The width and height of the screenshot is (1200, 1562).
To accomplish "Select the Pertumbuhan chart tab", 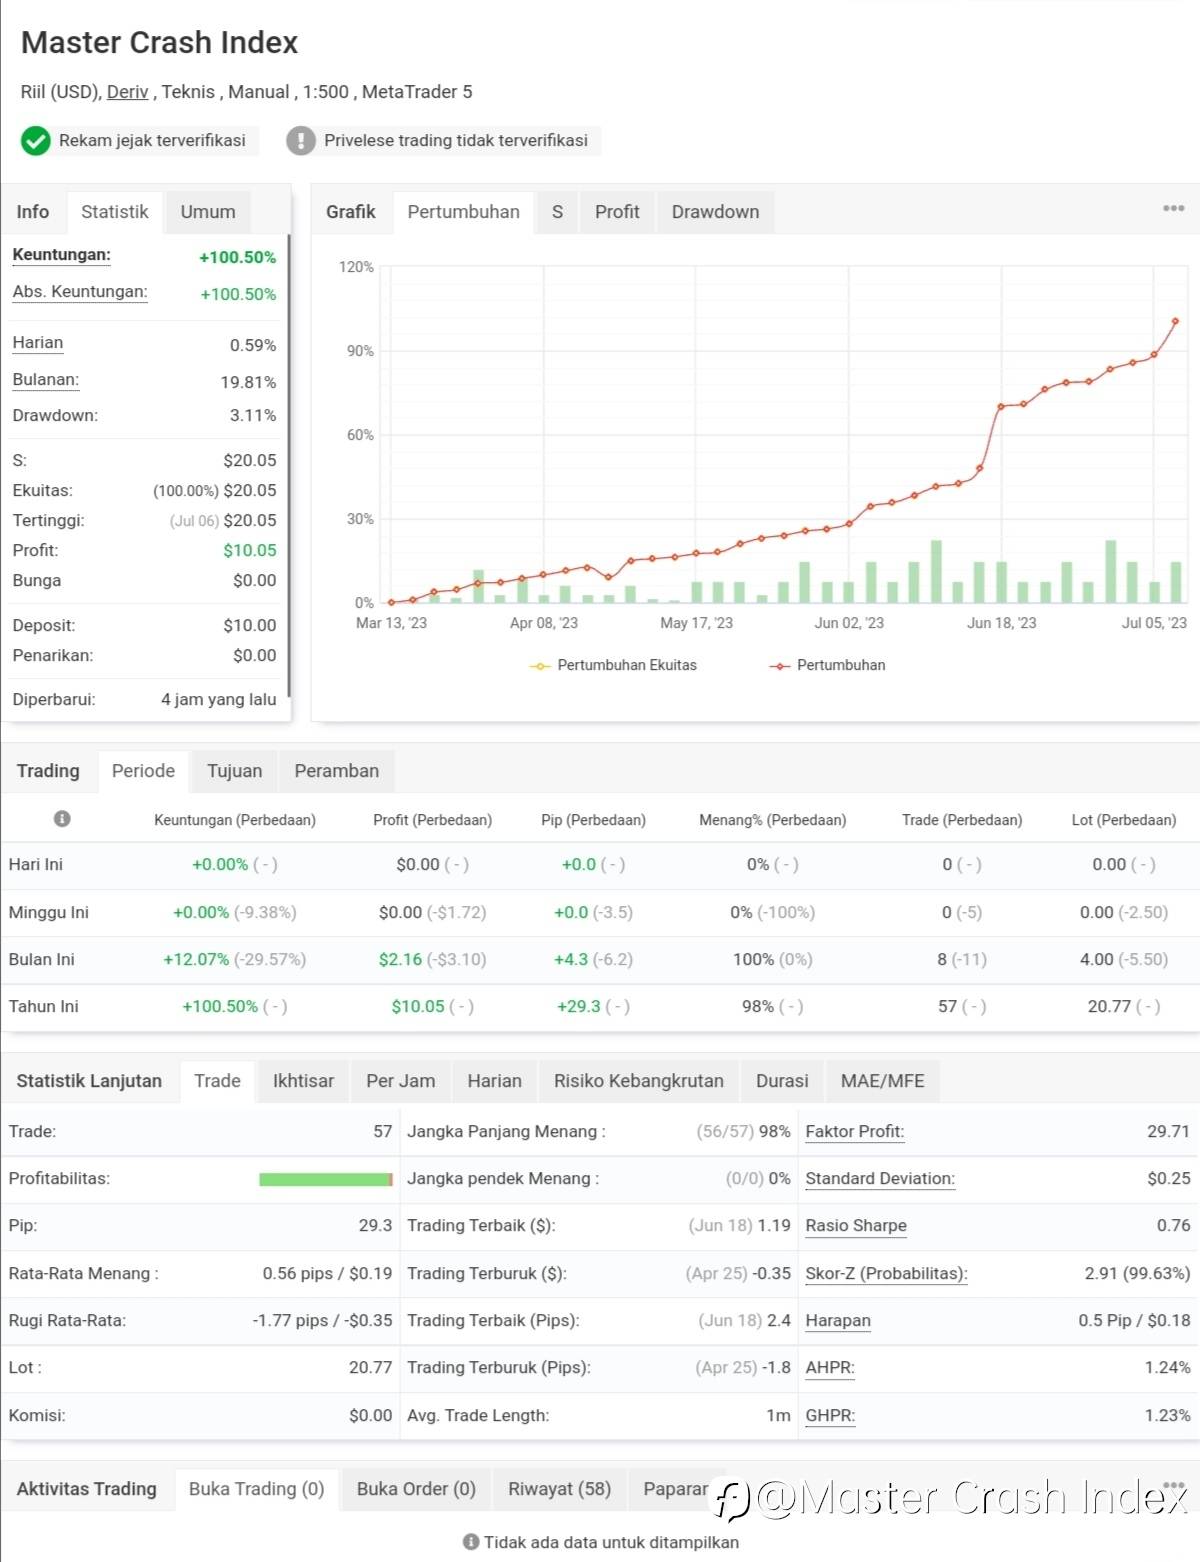I will pyautogui.click(x=464, y=212).
